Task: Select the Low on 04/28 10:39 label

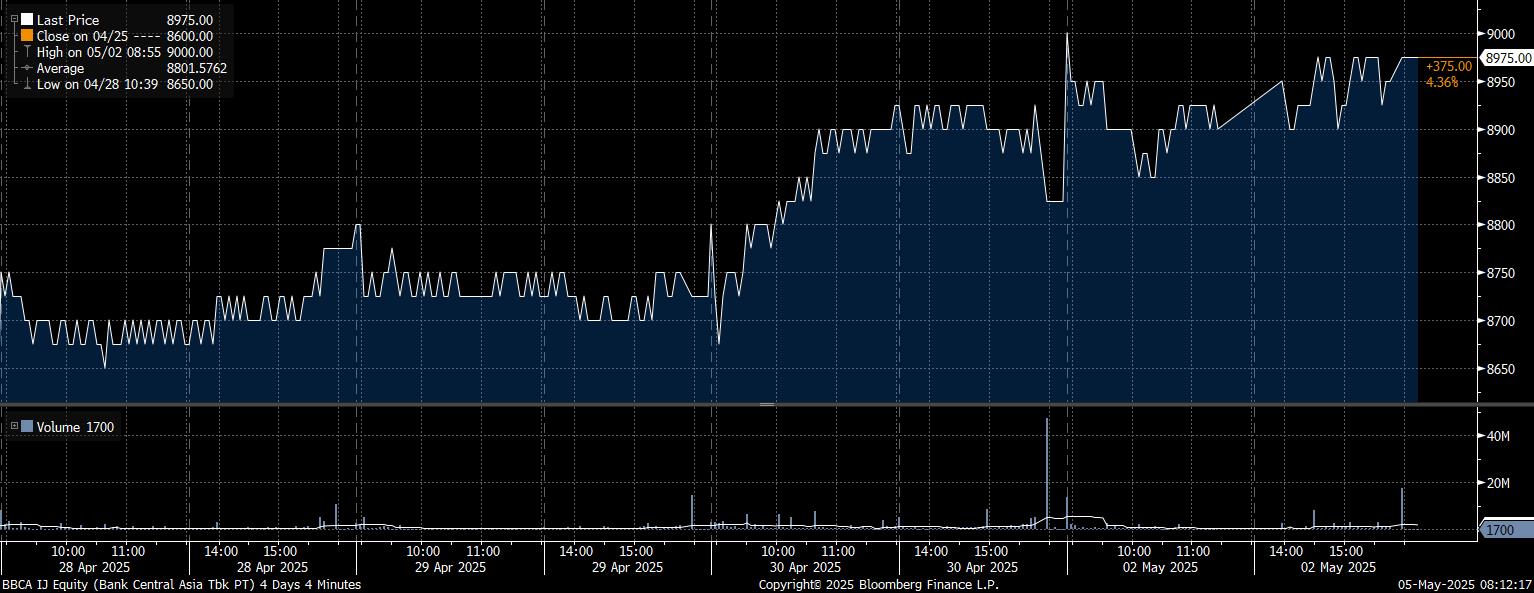Action: (x=98, y=84)
